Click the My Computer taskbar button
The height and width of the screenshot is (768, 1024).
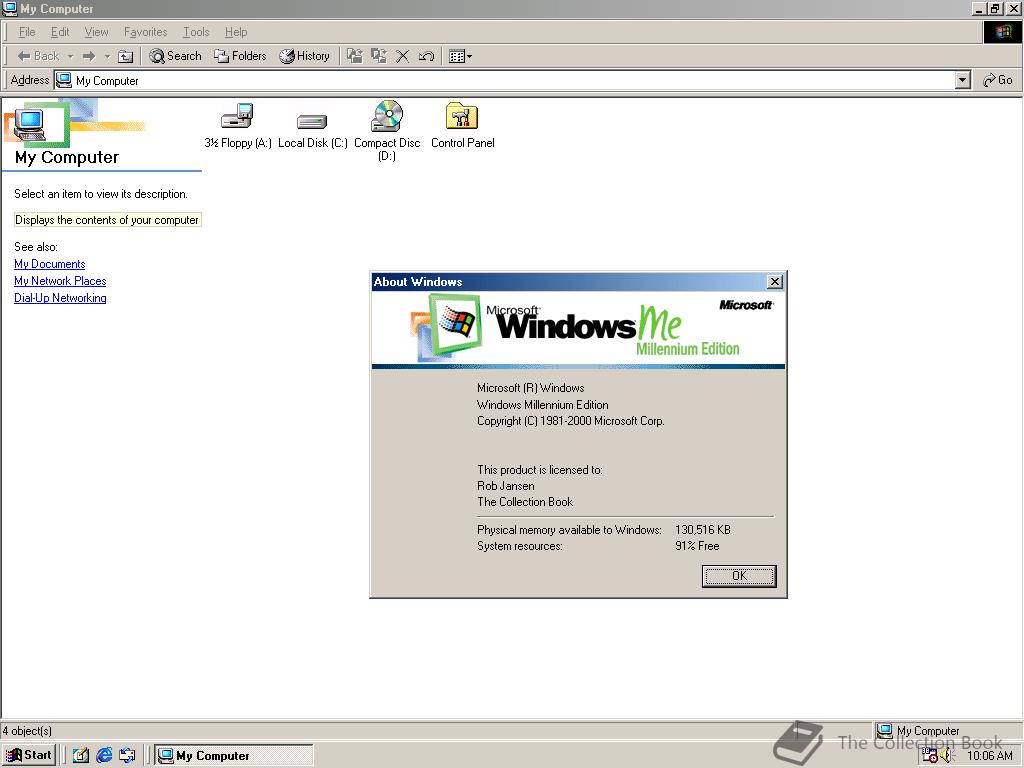pos(234,756)
